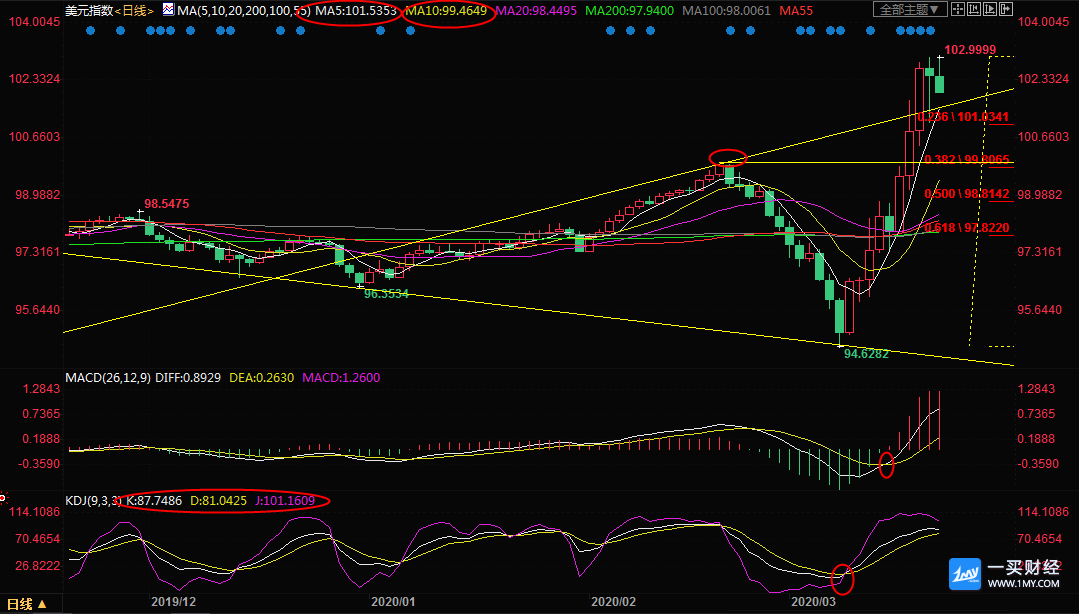Screen dimensions: 1079x614
Task: Open the 全部主题 dropdown
Action: pyautogui.click(x=910, y=9)
